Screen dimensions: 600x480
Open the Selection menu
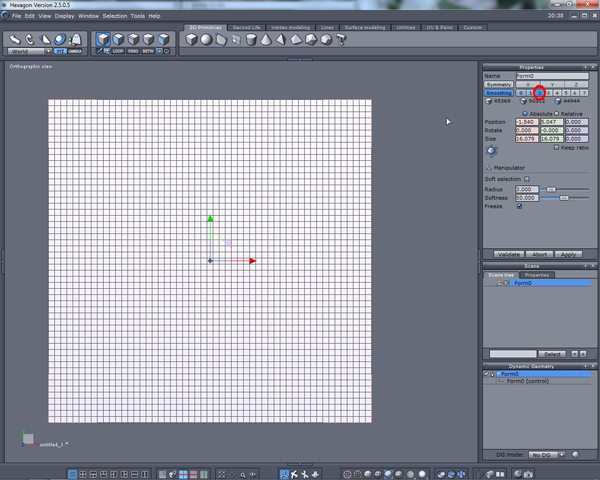[x=114, y=16]
